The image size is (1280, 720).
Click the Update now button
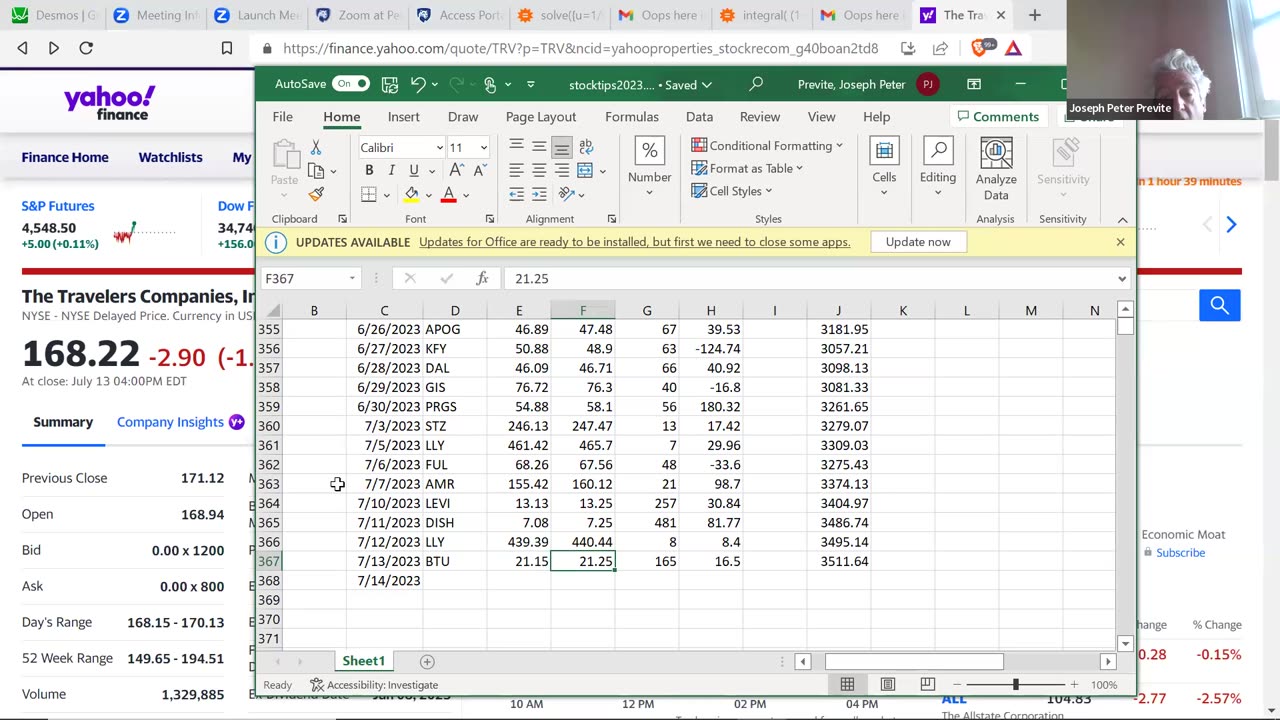coord(918,242)
